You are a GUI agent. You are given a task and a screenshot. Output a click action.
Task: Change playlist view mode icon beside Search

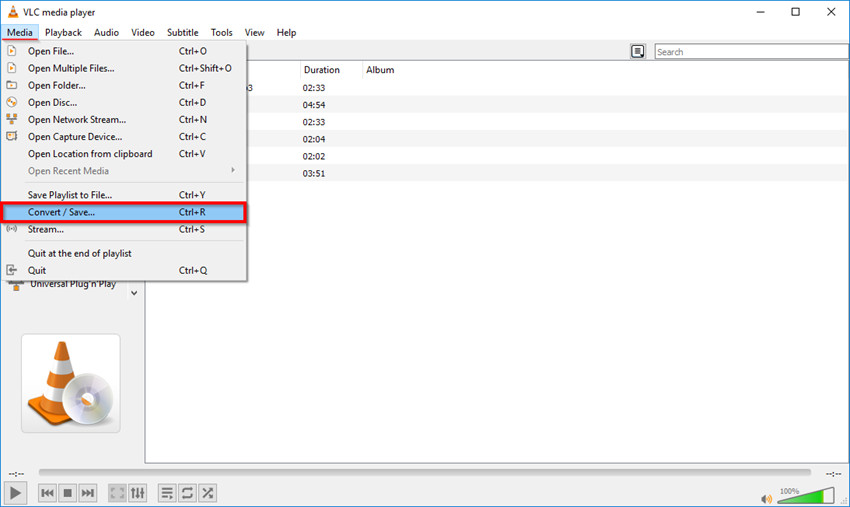point(638,52)
